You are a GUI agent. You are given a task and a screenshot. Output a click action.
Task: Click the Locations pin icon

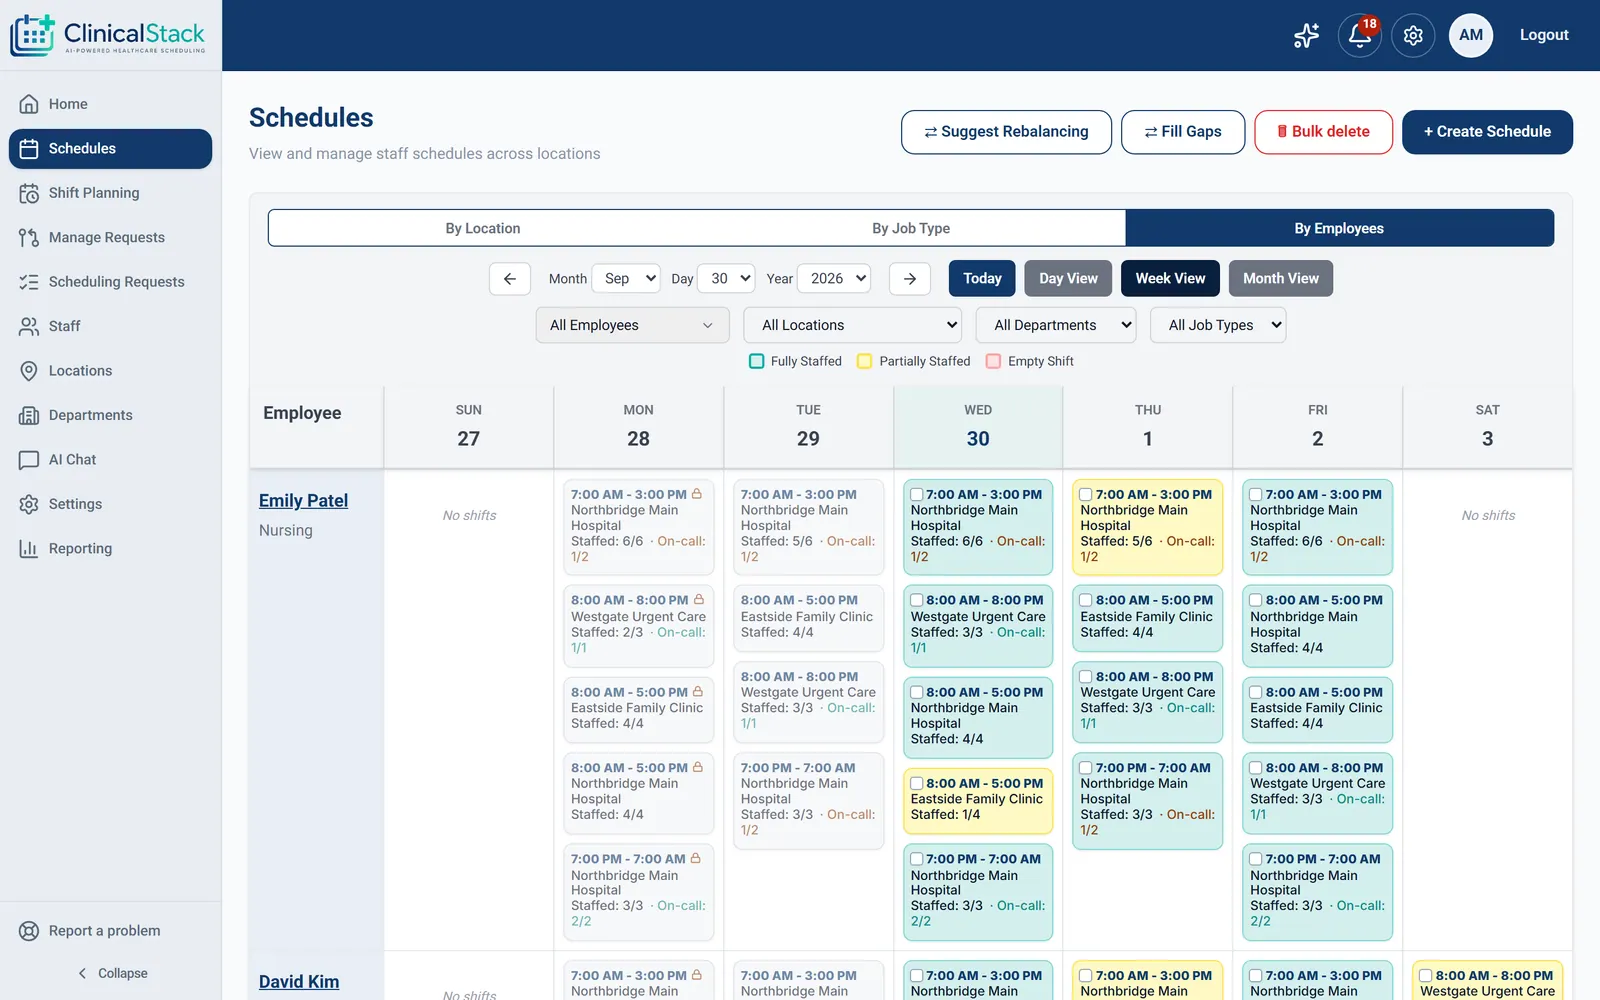point(29,371)
